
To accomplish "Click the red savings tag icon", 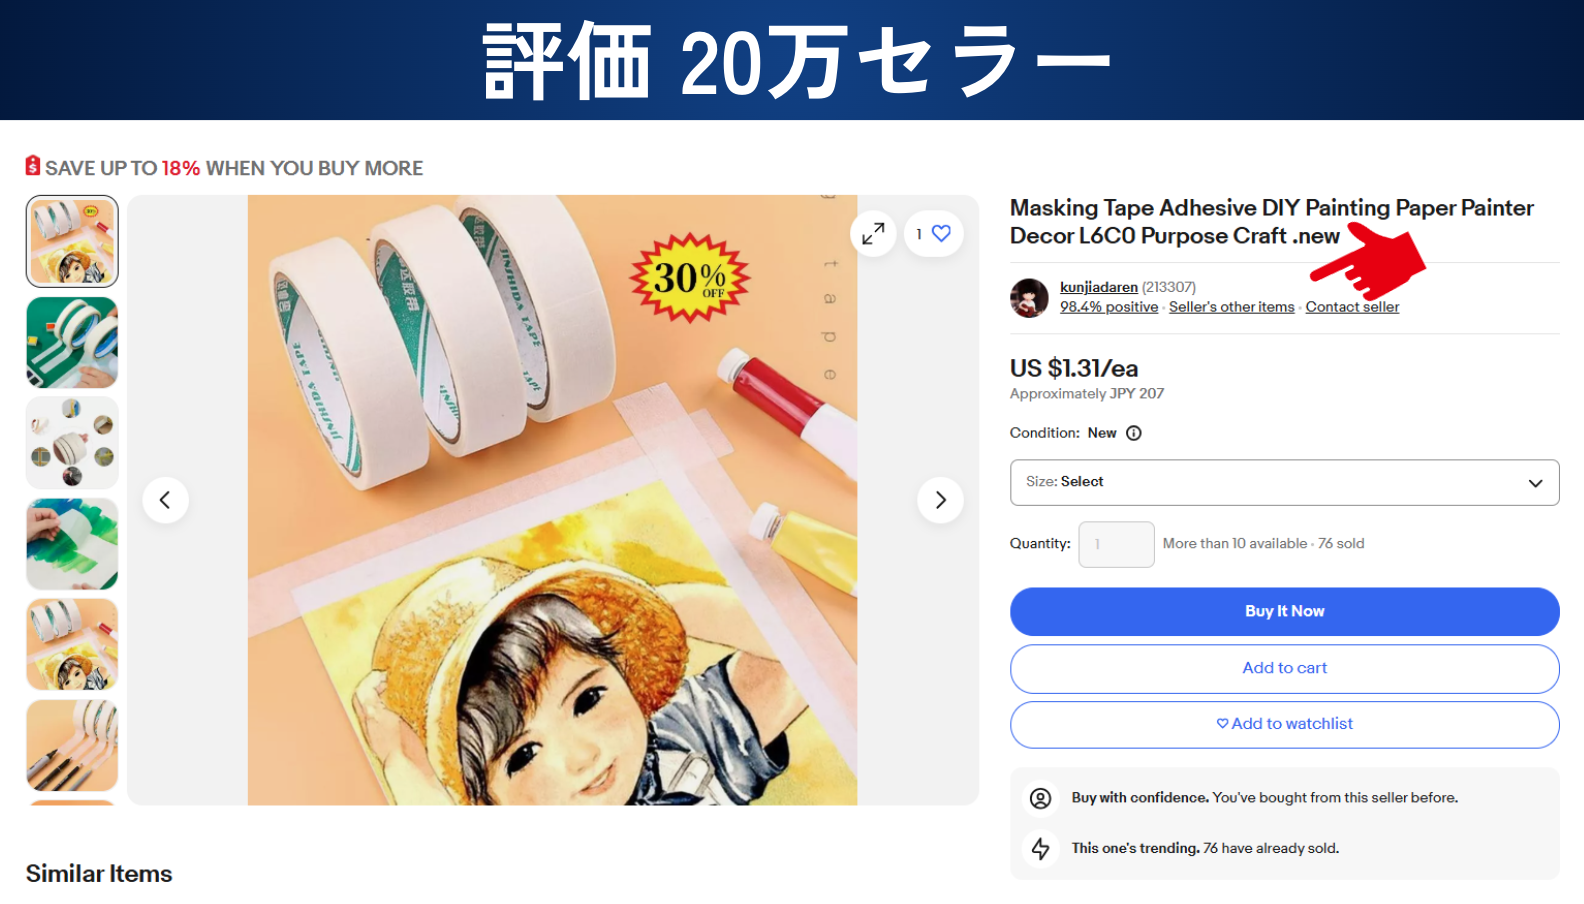I will pyautogui.click(x=33, y=166).
